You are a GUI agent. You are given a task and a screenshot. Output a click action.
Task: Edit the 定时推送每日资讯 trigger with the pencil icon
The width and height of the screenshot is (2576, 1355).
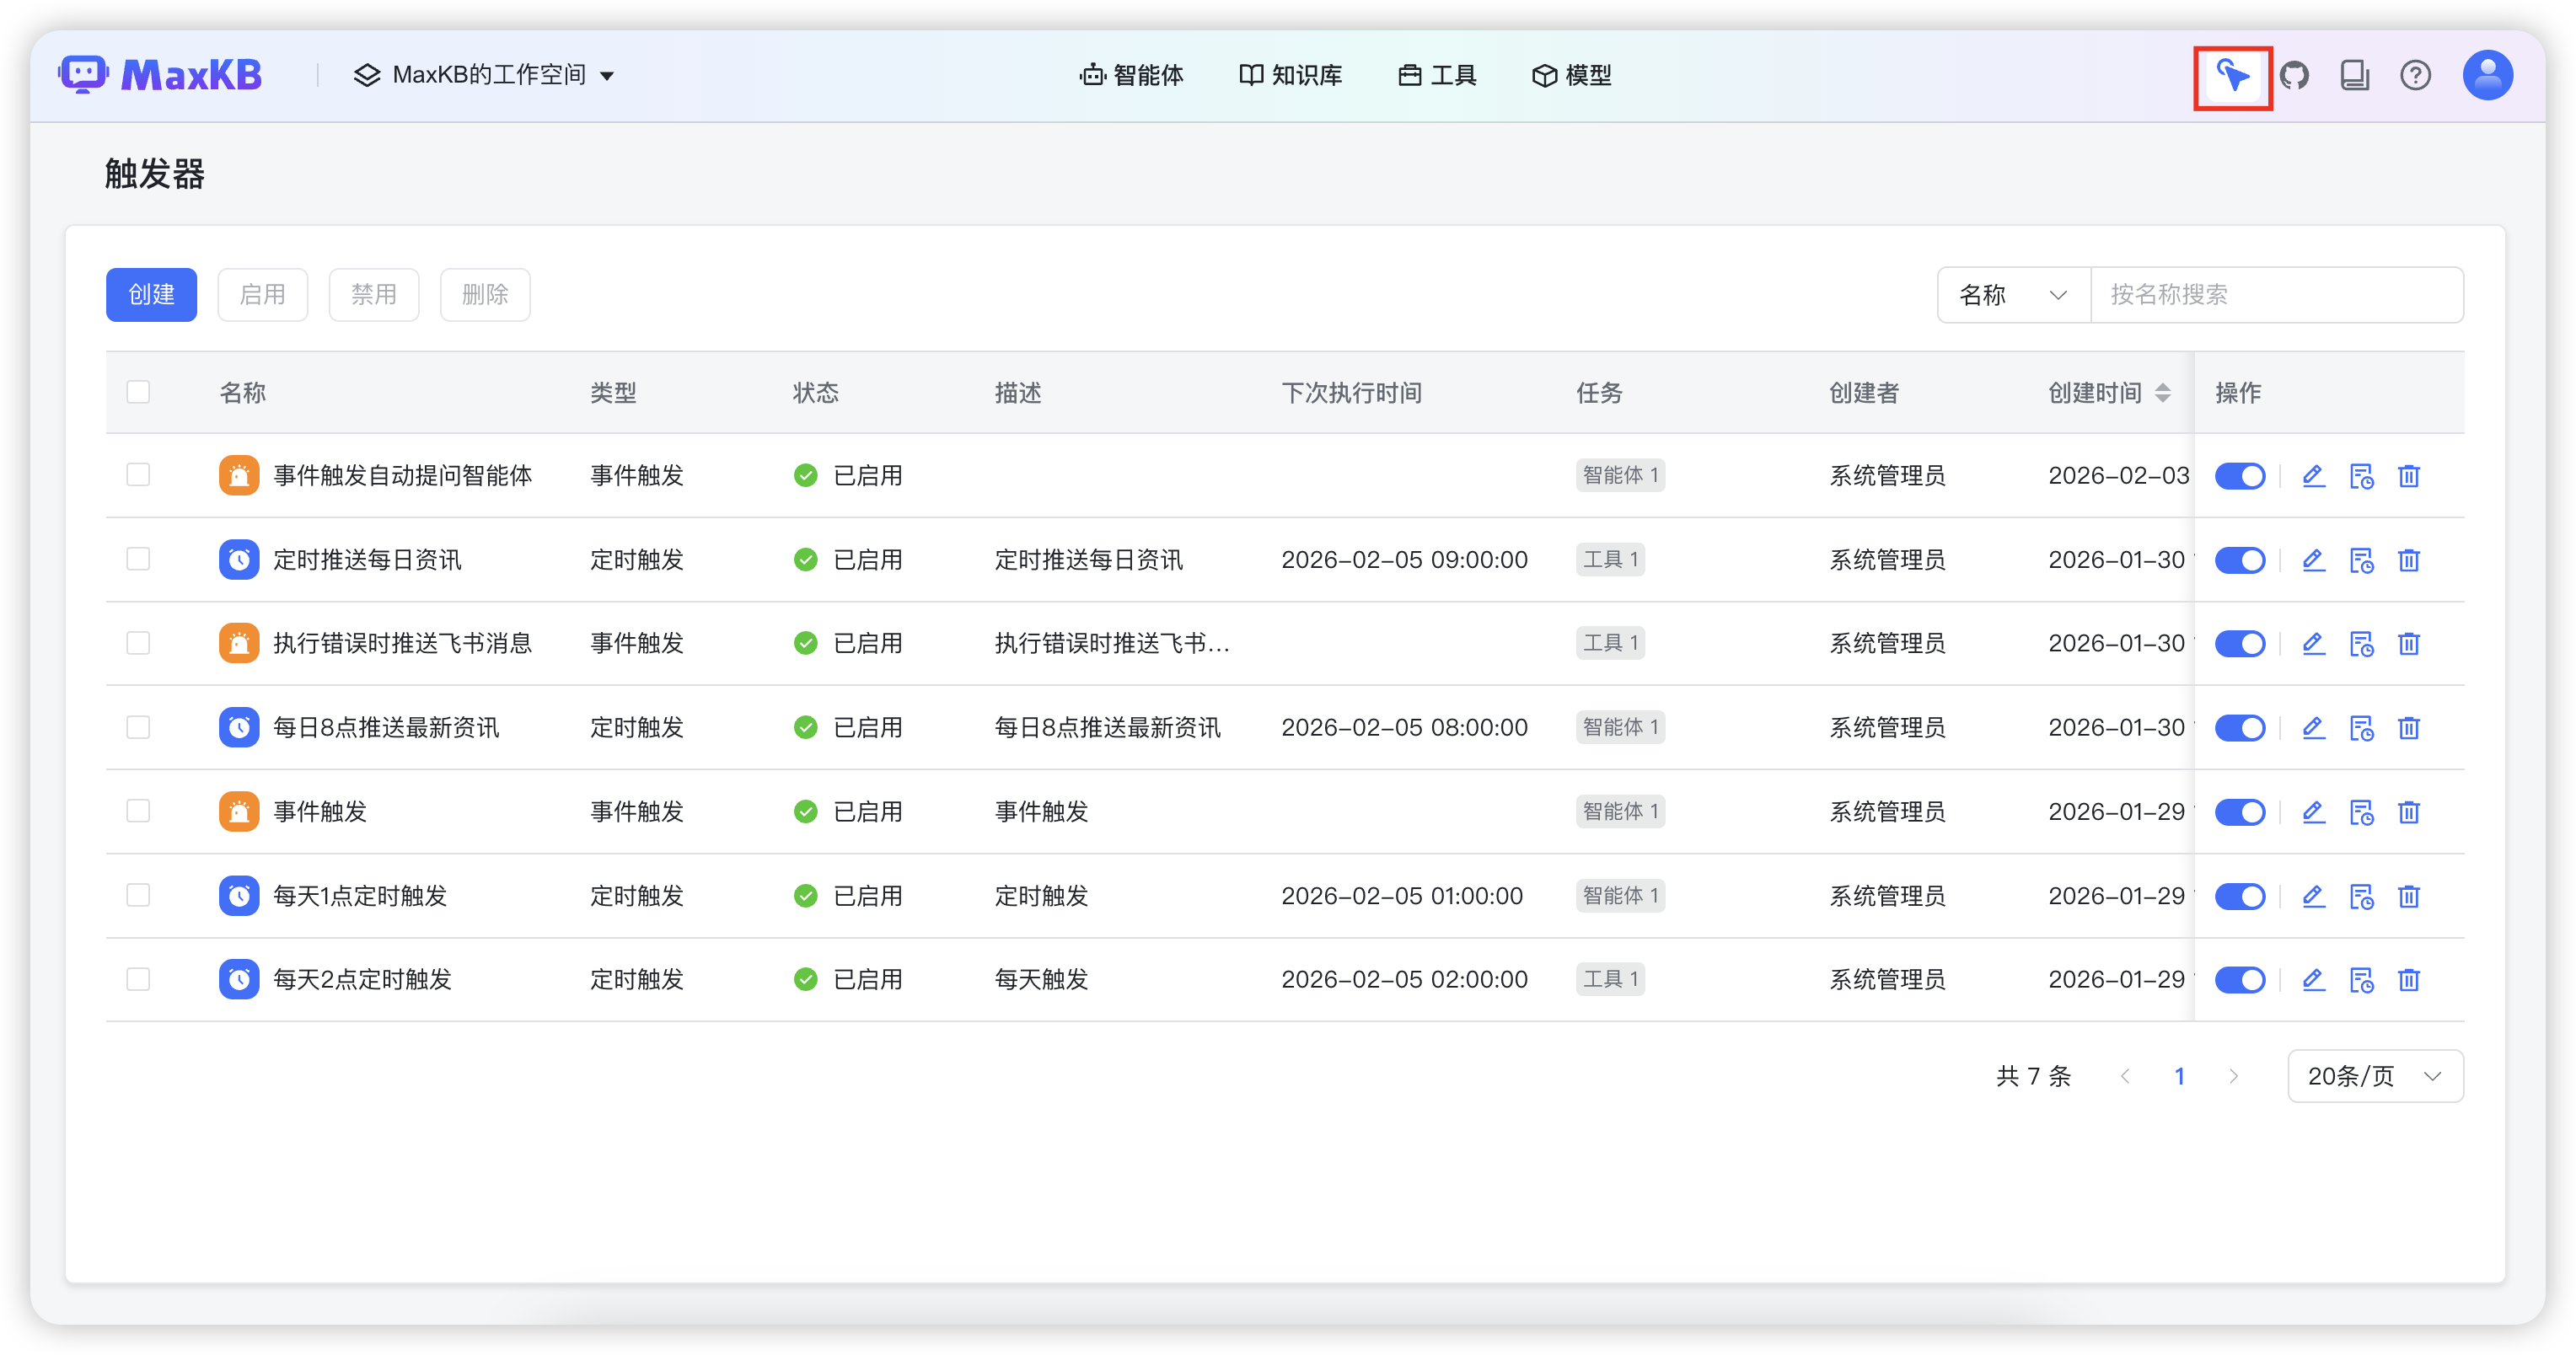click(x=2313, y=560)
